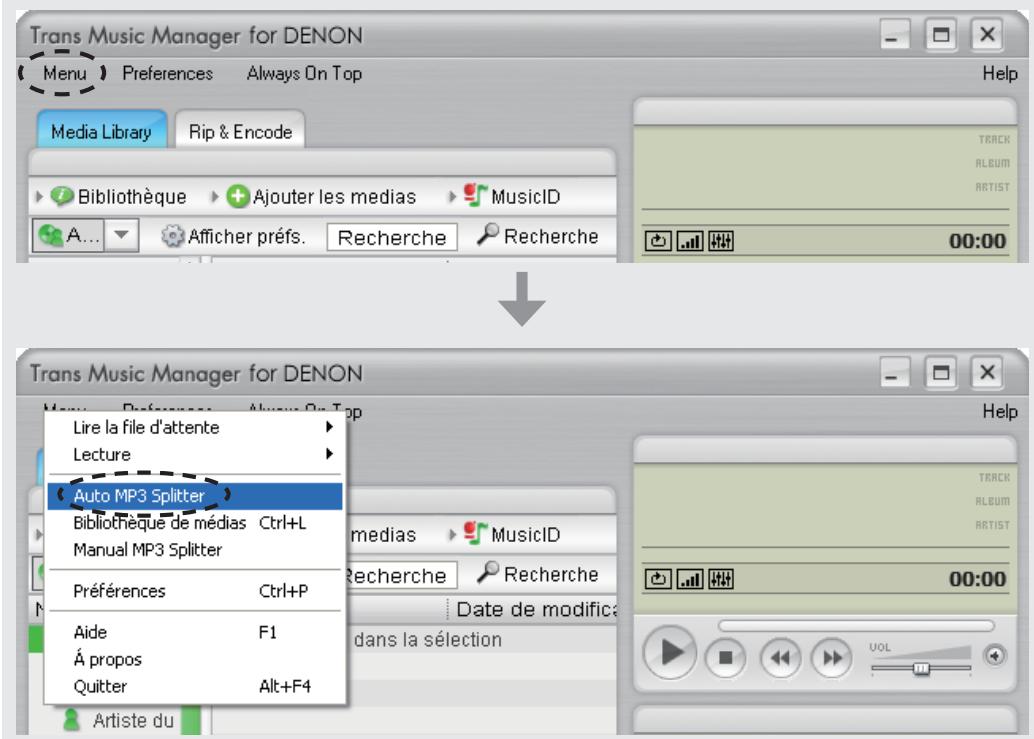Viewport: 1034px width, 739px height.
Task: Click the playback progress bar
Action: click(x=856, y=625)
